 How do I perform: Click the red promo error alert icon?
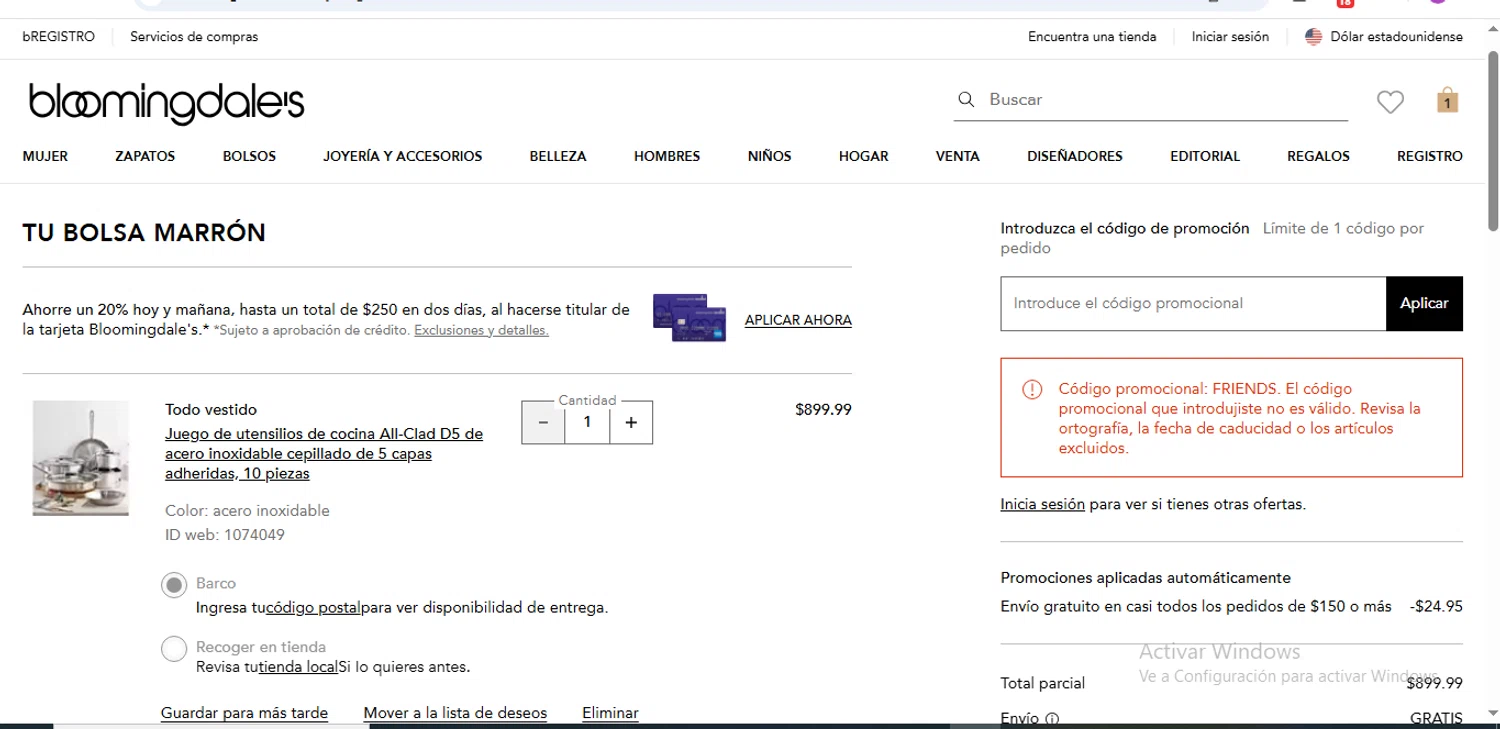(x=1032, y=389)
